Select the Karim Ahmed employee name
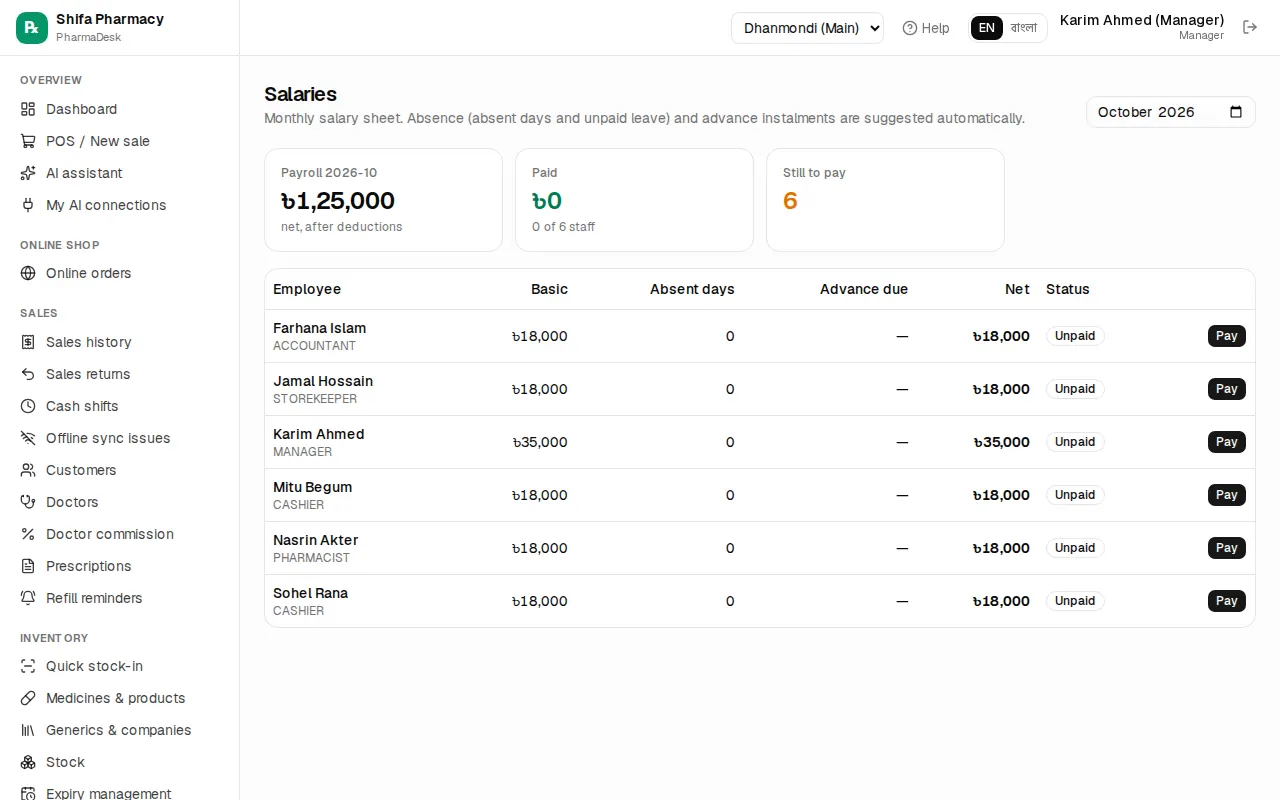The image size is (1280, 800). click(x=319, y=434)
